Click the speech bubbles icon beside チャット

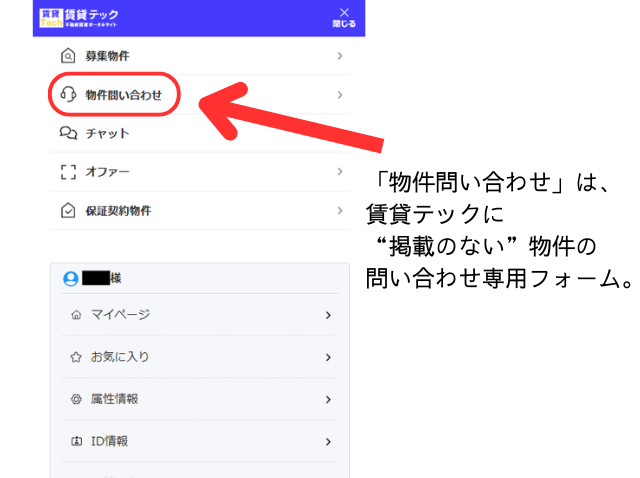[68, 133]
